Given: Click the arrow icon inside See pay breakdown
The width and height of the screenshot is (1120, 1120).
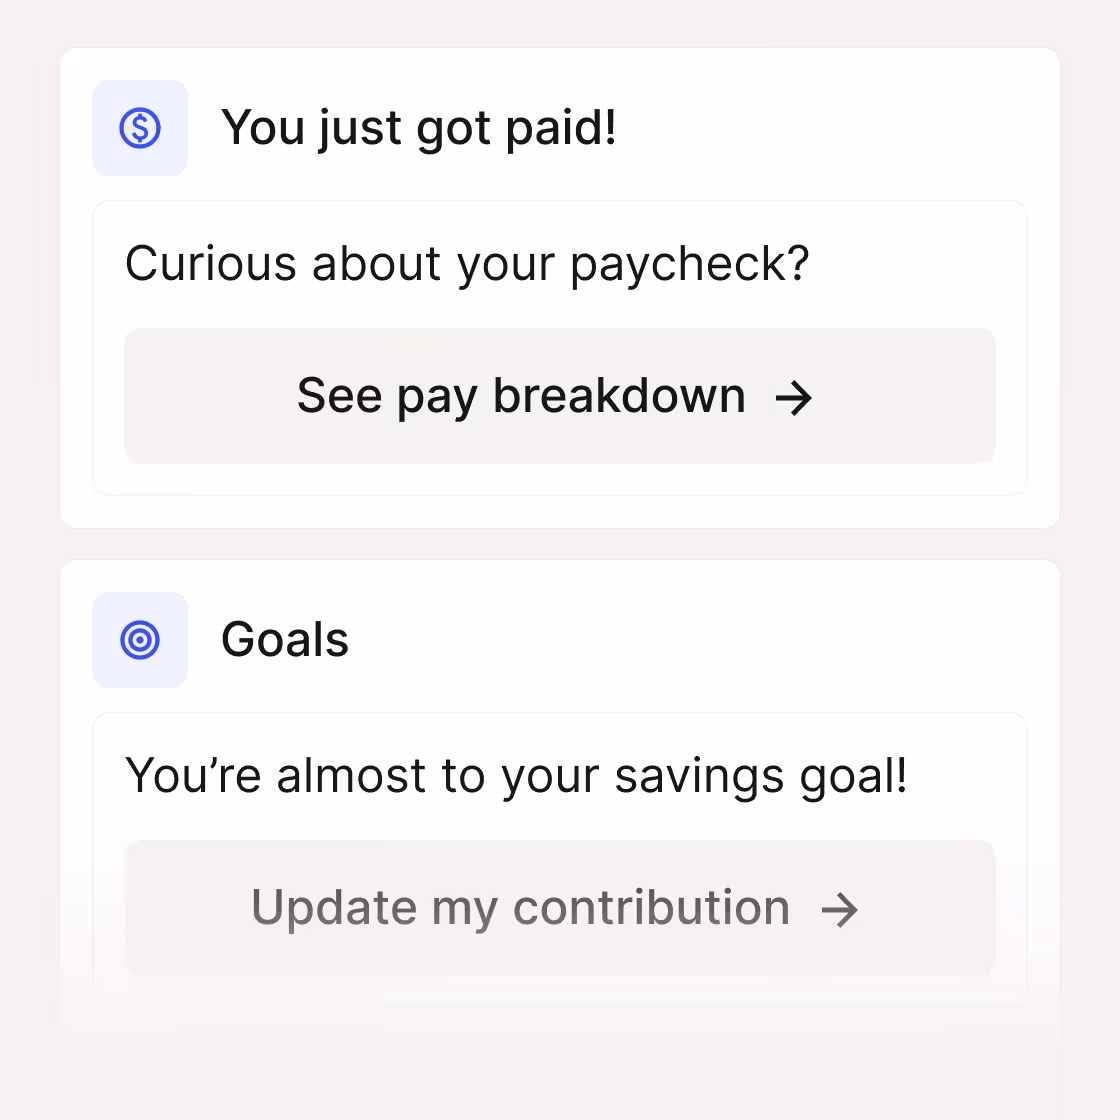Looking at the screenshot, I should tap(794, 397).
